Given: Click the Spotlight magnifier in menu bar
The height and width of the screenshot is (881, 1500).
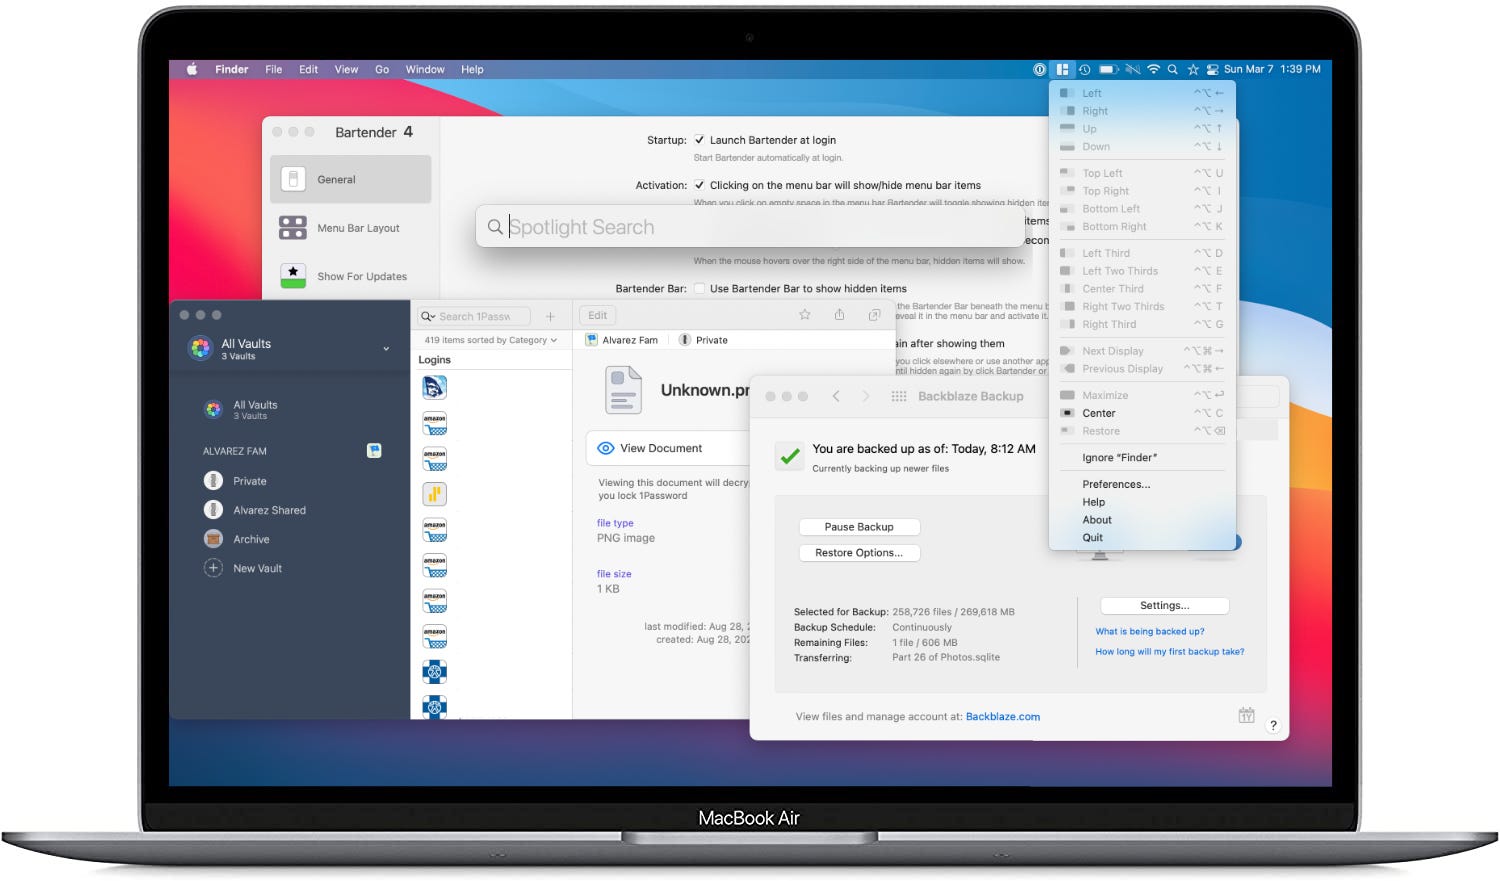Looking at the screenshot, I should coord(1172,70).
